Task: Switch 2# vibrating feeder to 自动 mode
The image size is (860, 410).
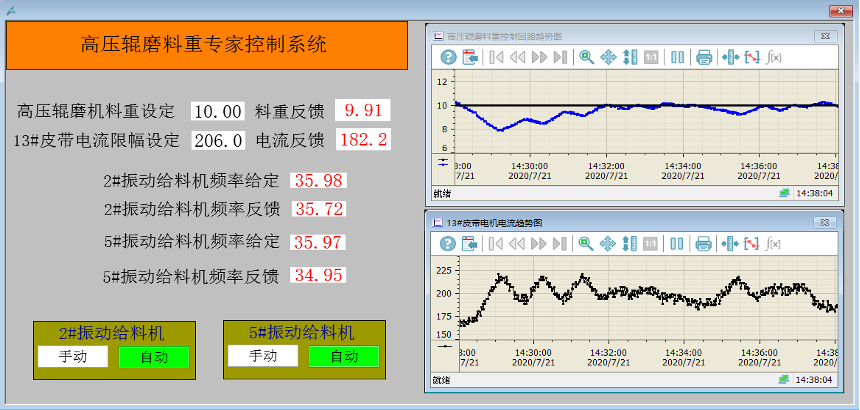Action: [x=153, y=357]
